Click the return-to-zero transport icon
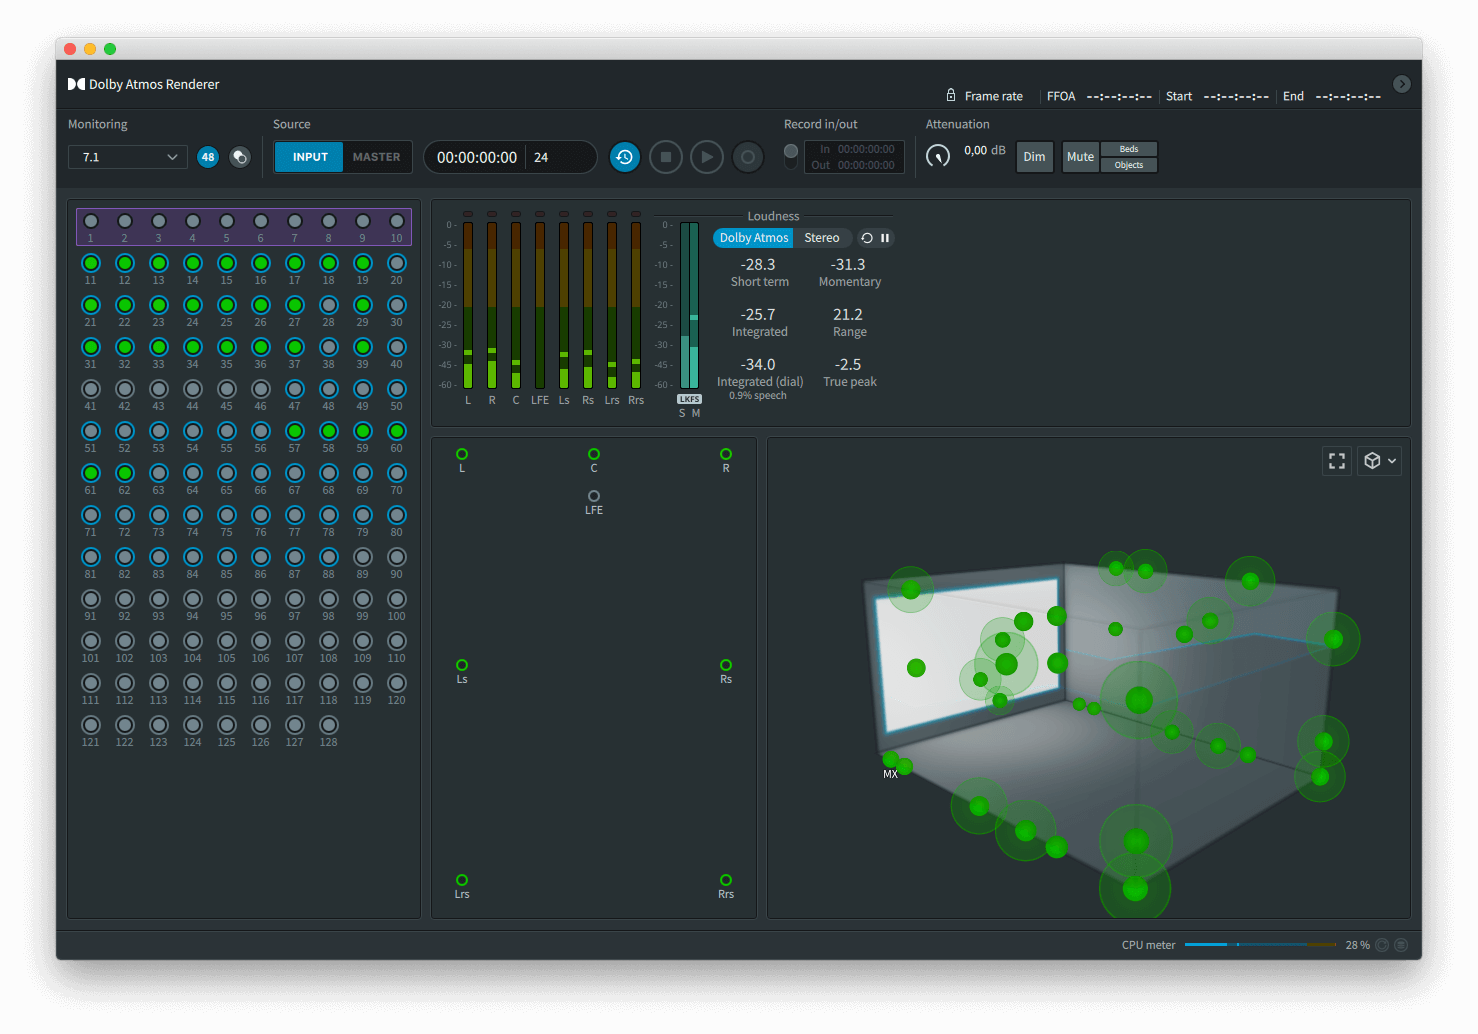This screenshot has width=1478, height=1034. 625,157
